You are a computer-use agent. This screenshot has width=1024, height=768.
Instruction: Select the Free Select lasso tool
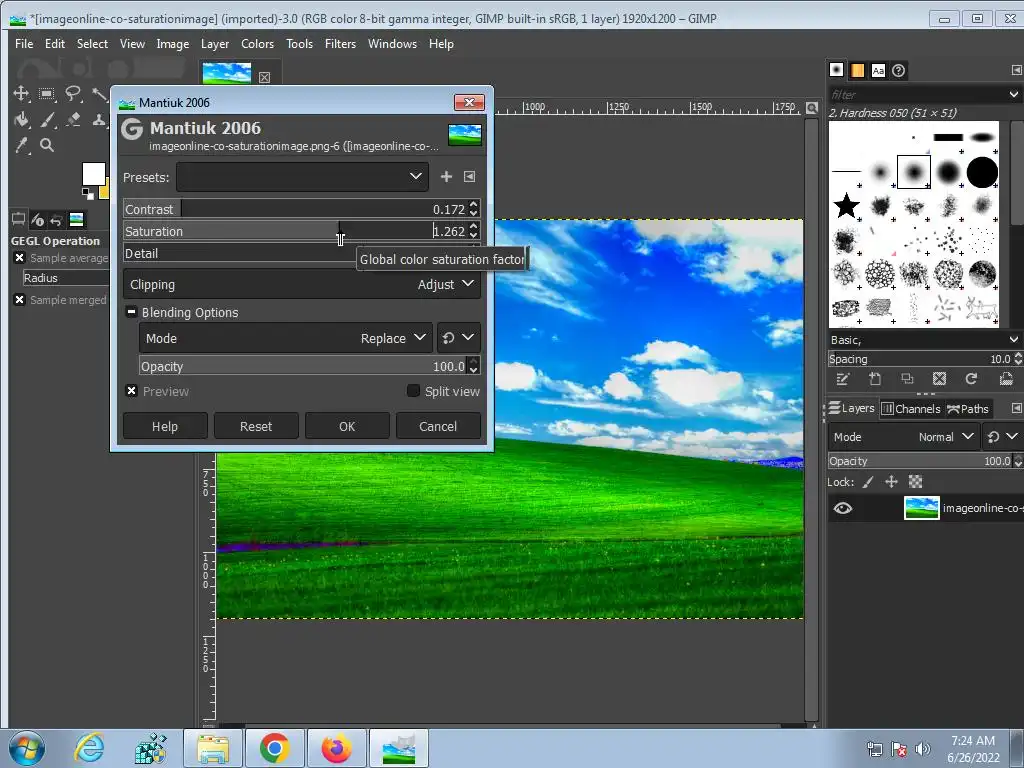73,93
